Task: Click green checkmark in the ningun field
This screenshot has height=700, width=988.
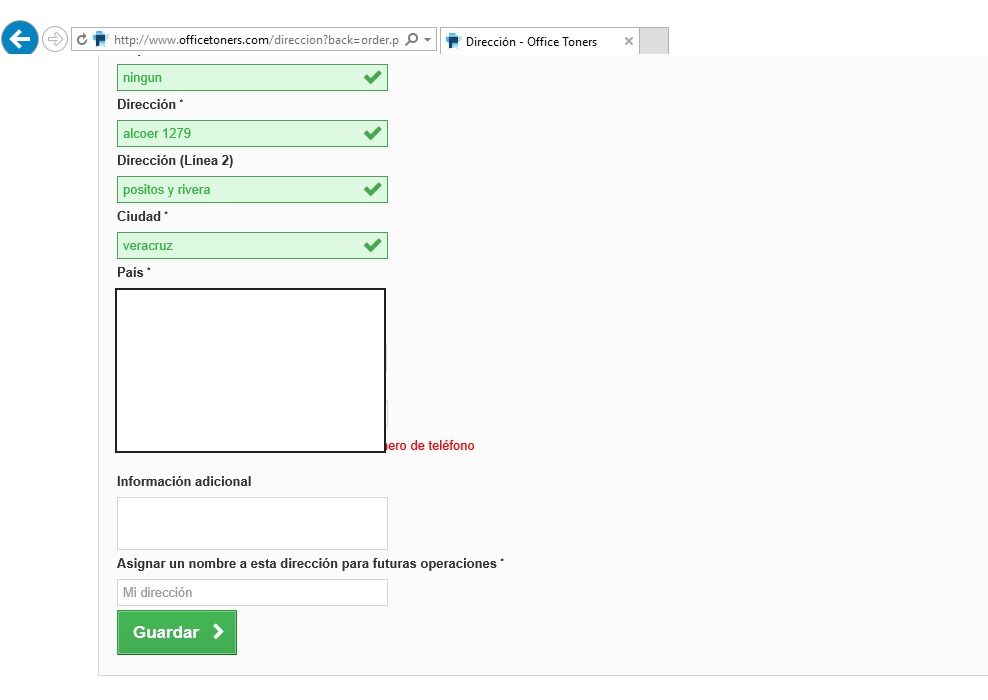Action: [372, 77]
